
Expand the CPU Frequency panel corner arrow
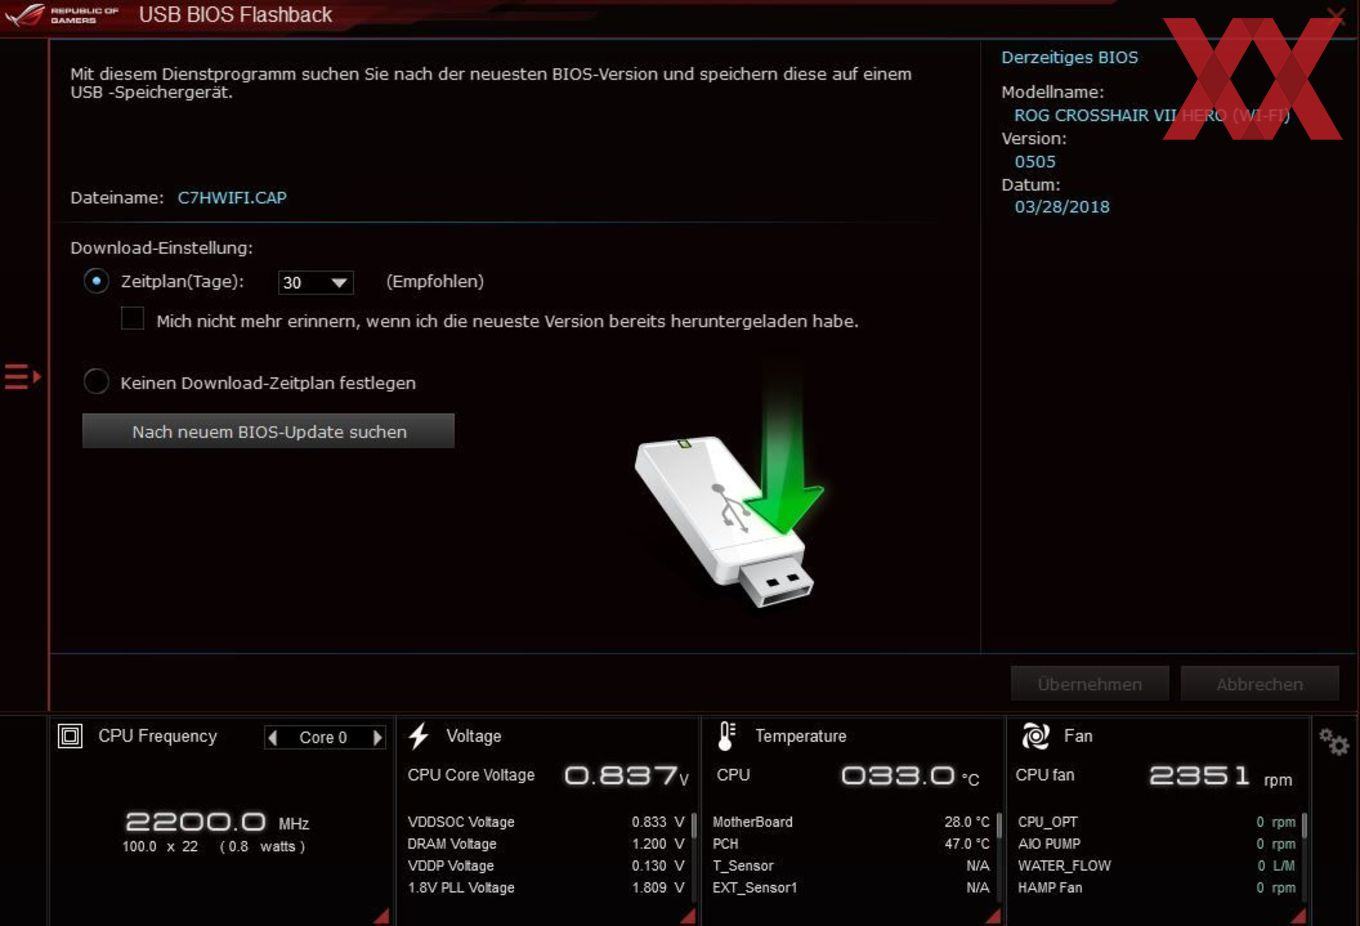click(381, 915)
